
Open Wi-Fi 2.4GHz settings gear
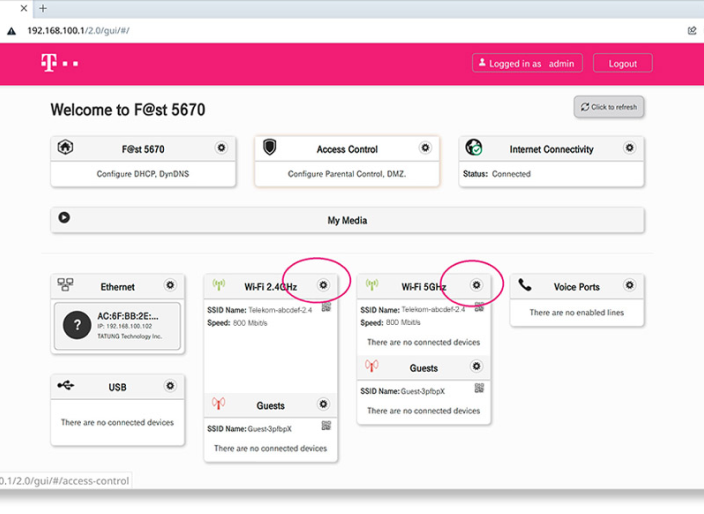coord(323,285)
